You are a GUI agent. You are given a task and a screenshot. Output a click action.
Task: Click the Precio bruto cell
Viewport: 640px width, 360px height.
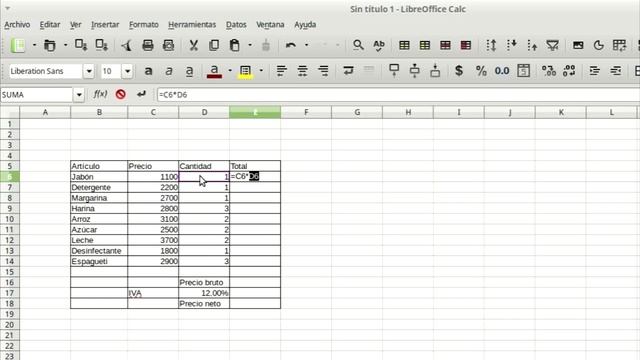tap(204, 282)
